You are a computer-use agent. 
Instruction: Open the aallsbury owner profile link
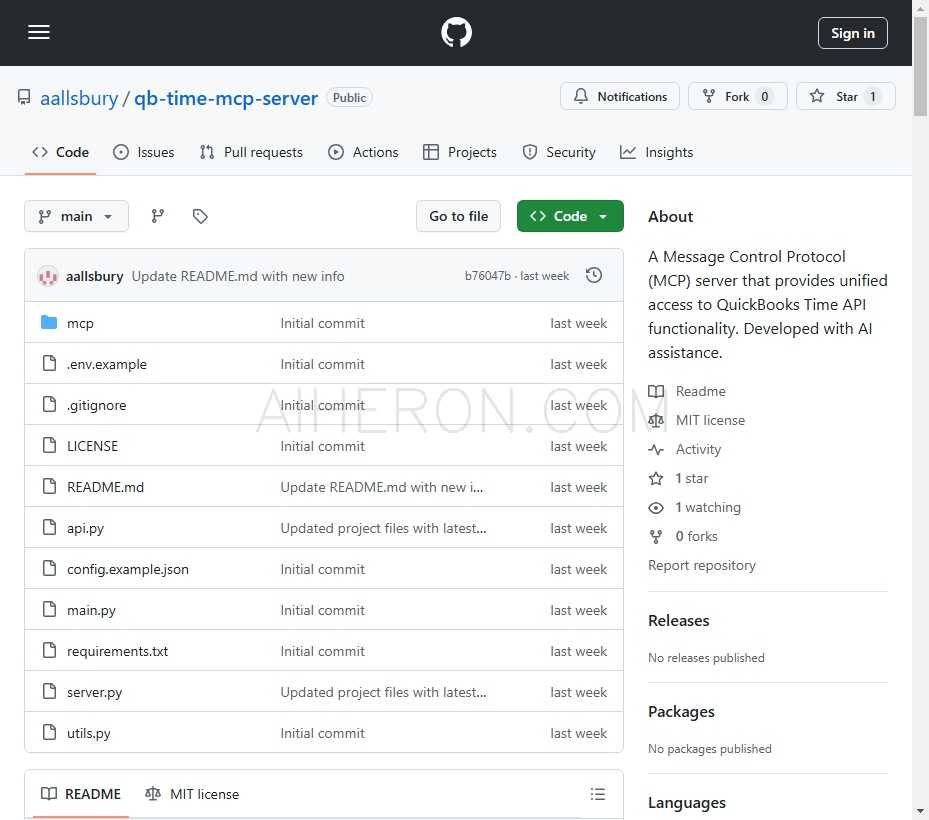79,98
